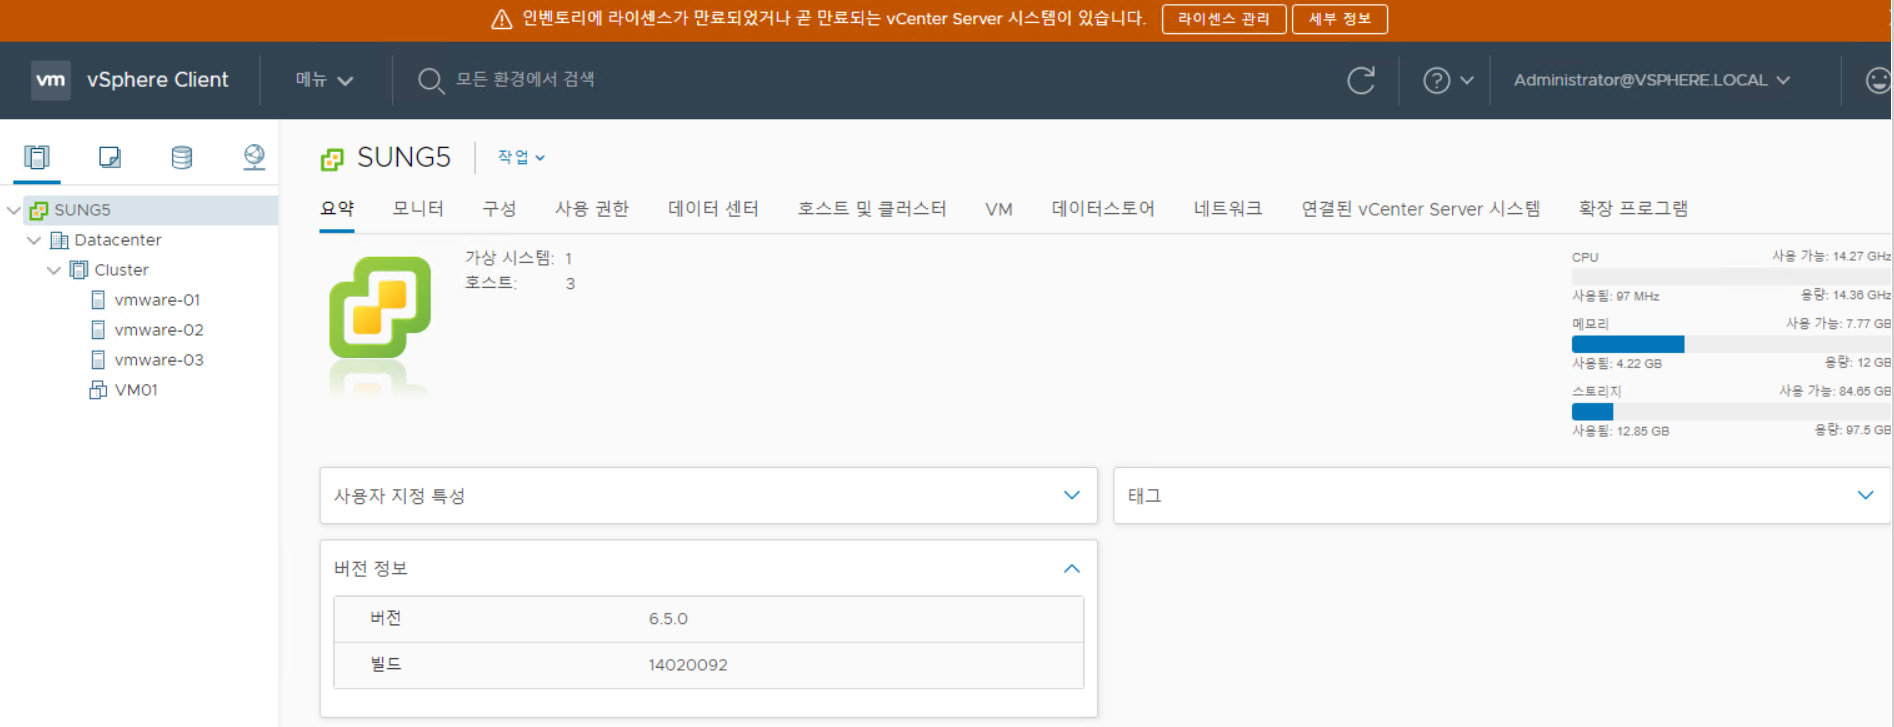Click the search magnifier icon
The width and height of the screenshot is (1894, 727).
[430, 80]
